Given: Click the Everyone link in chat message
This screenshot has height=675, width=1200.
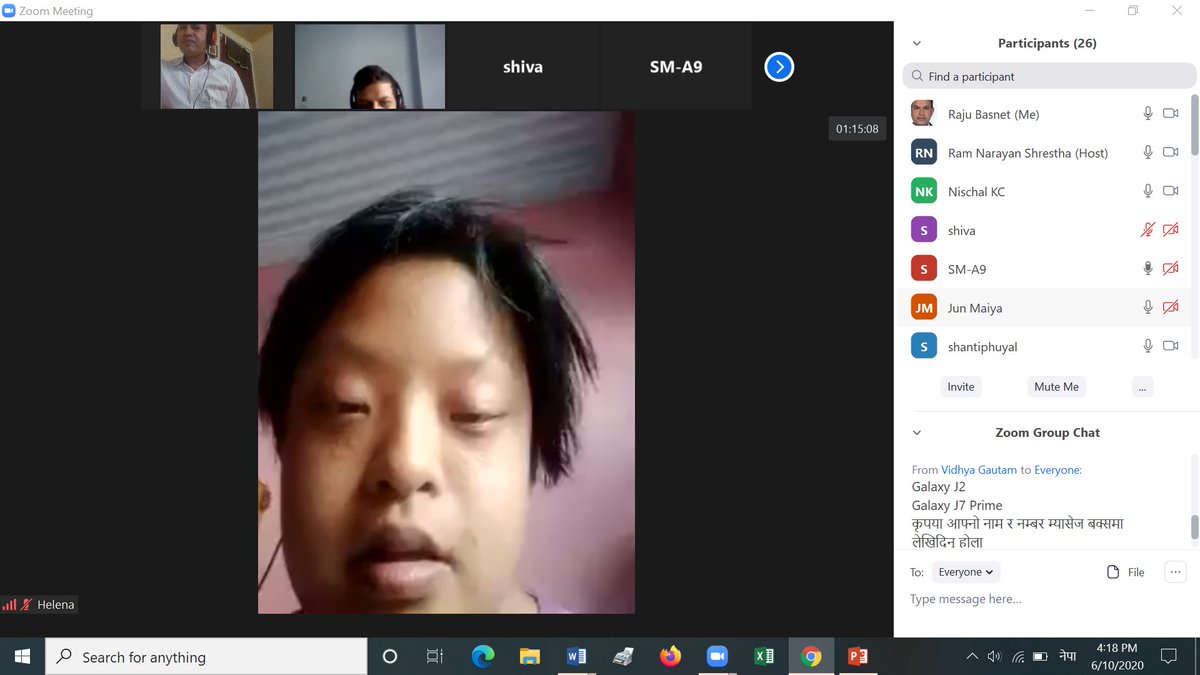Looking at the screenshot, I should coord(1057,469).
